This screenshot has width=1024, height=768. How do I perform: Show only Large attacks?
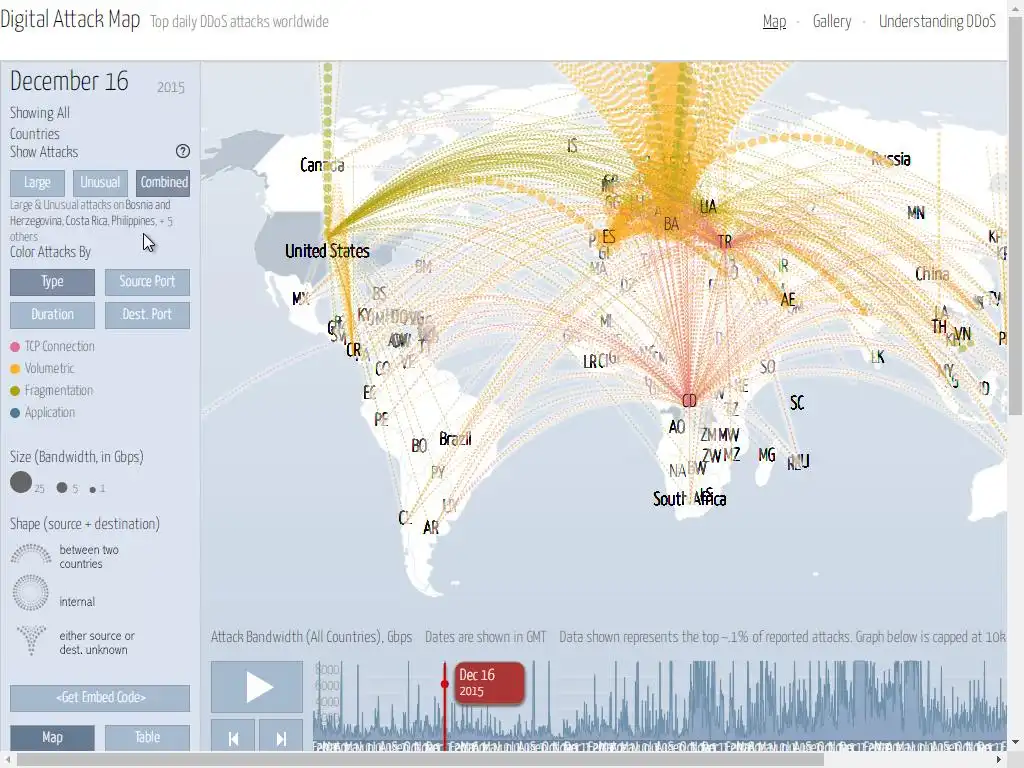[37, 183]
